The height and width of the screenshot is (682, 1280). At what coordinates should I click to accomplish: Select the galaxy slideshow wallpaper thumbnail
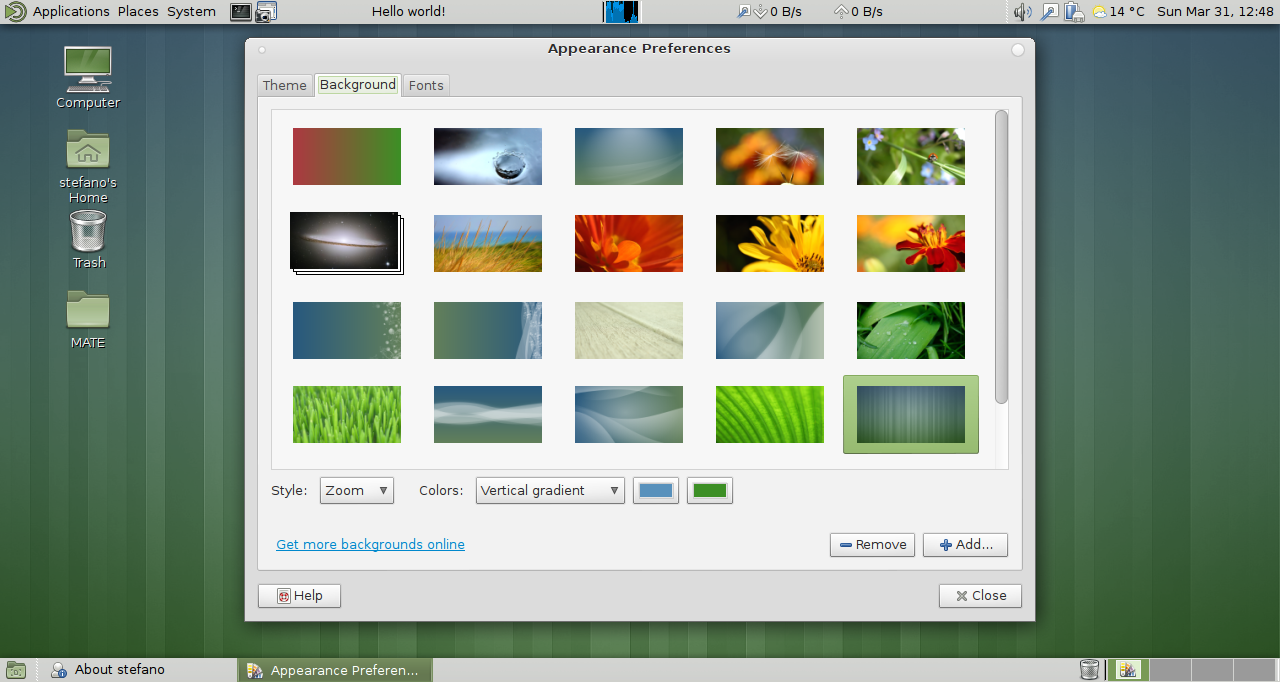[x=345, y=241]
